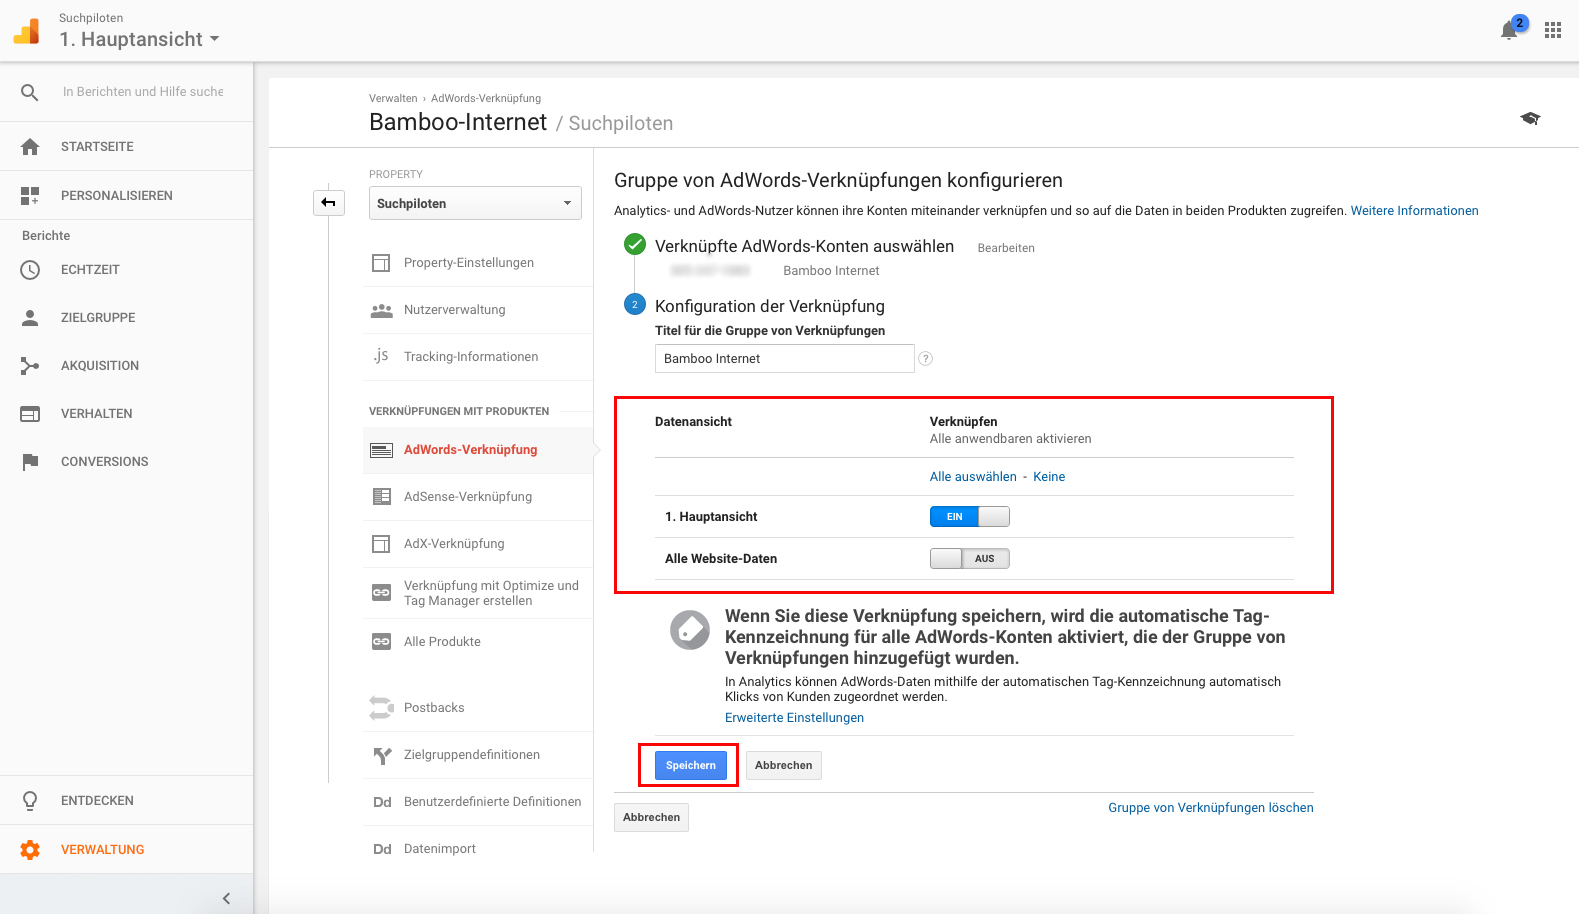
Task: Collapse the left sidebar with the chevron
Action: point(226,898)
